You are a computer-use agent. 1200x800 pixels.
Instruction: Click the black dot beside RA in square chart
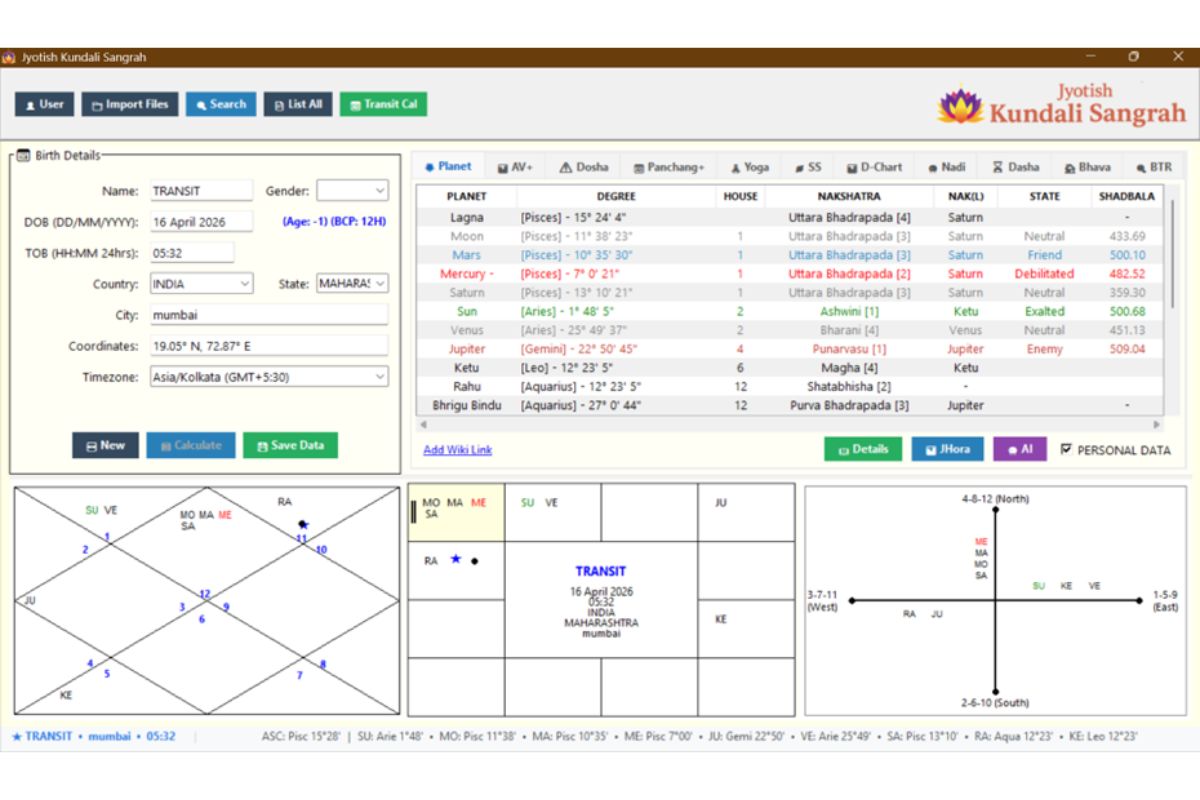(474, 561)
